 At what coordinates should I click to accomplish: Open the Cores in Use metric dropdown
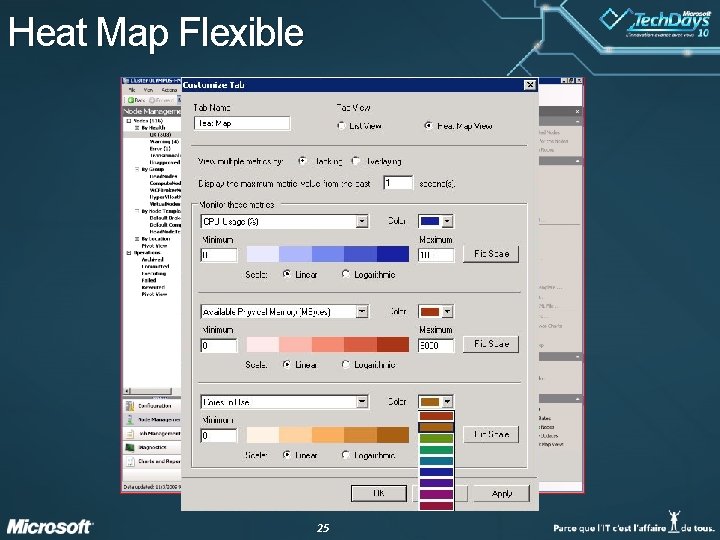point(362,402)
